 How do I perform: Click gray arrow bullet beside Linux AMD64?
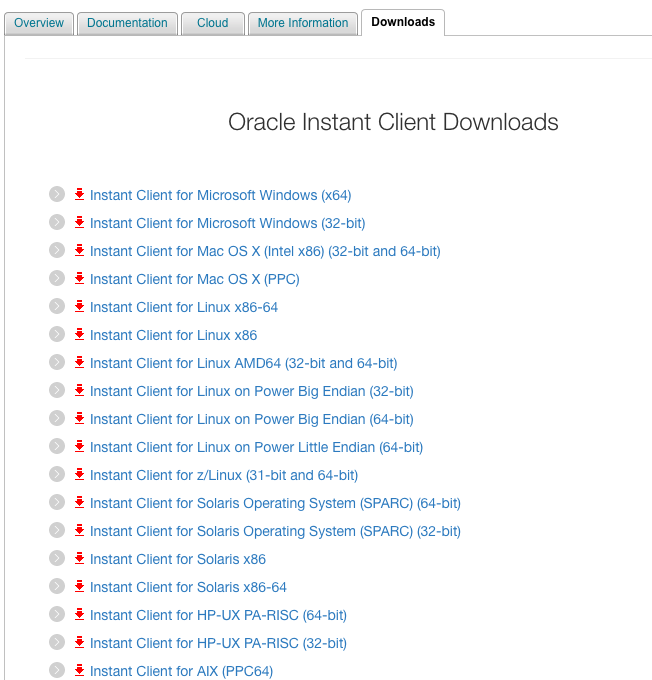coord(57,362)
